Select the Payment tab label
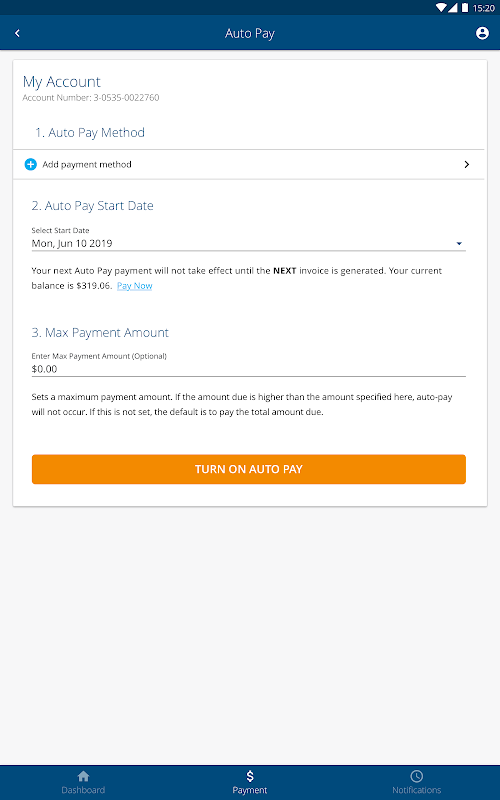 (x=250, y=790)
